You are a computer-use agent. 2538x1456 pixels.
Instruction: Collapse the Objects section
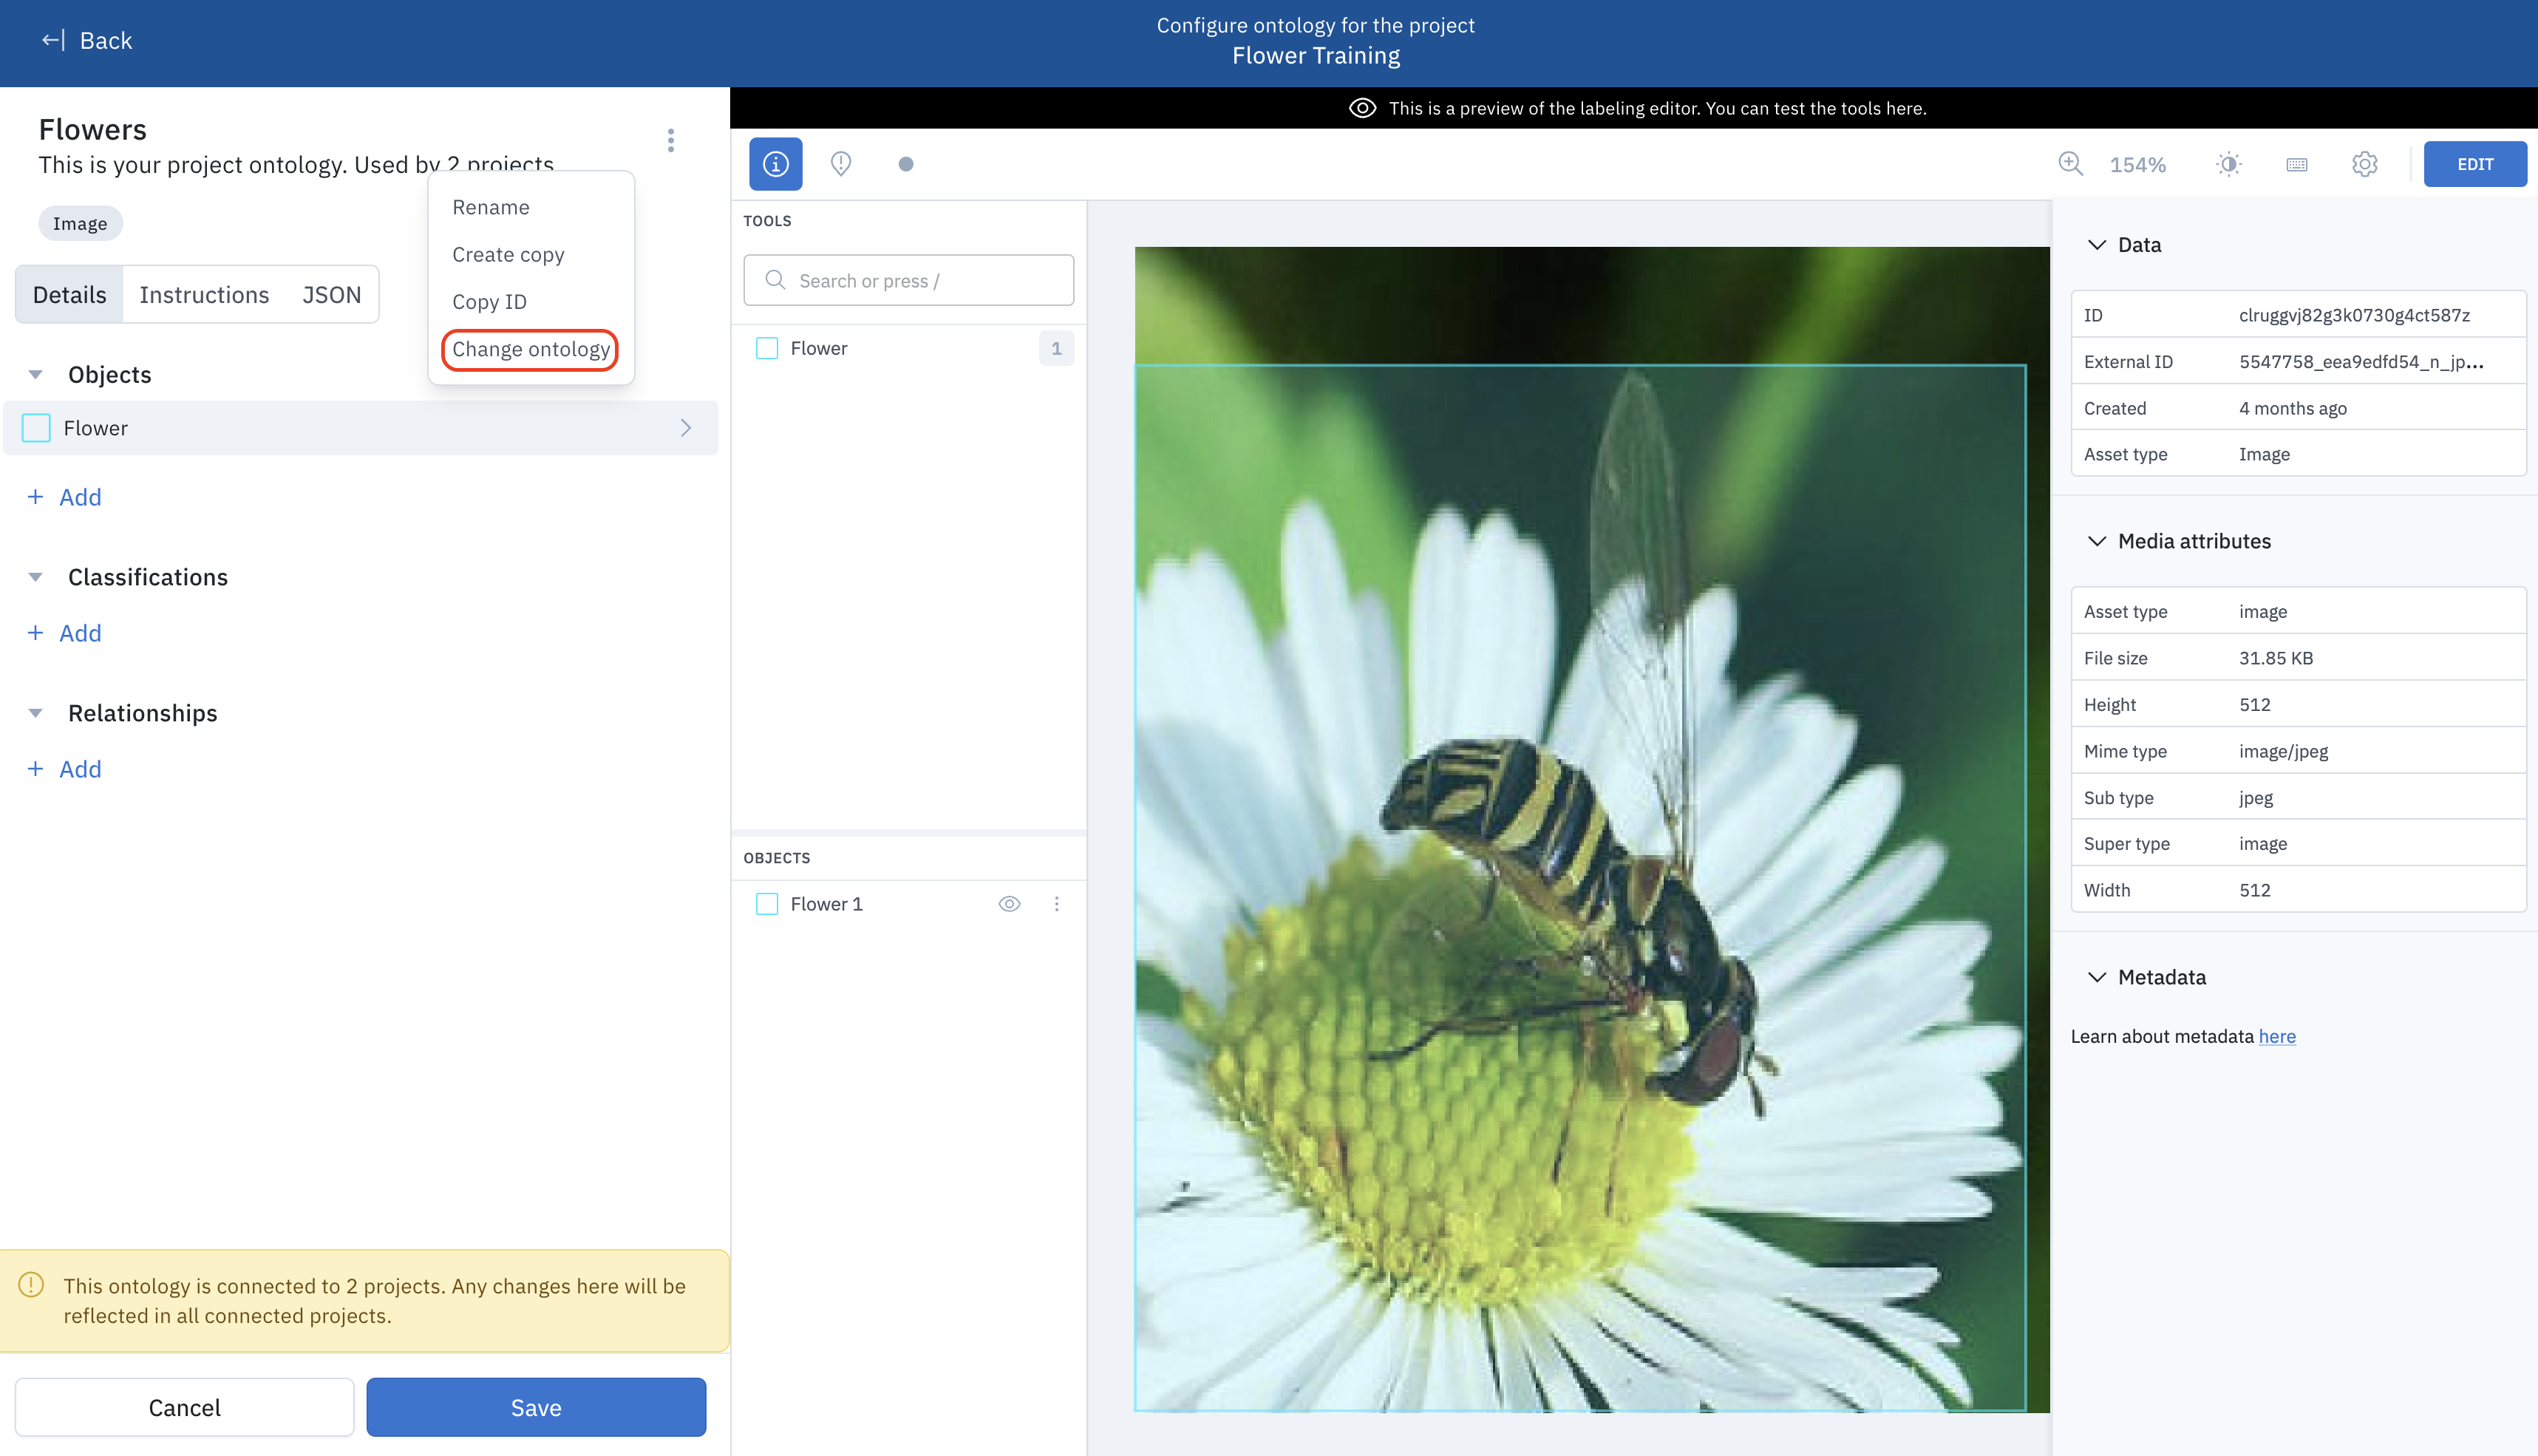[35, 375]
